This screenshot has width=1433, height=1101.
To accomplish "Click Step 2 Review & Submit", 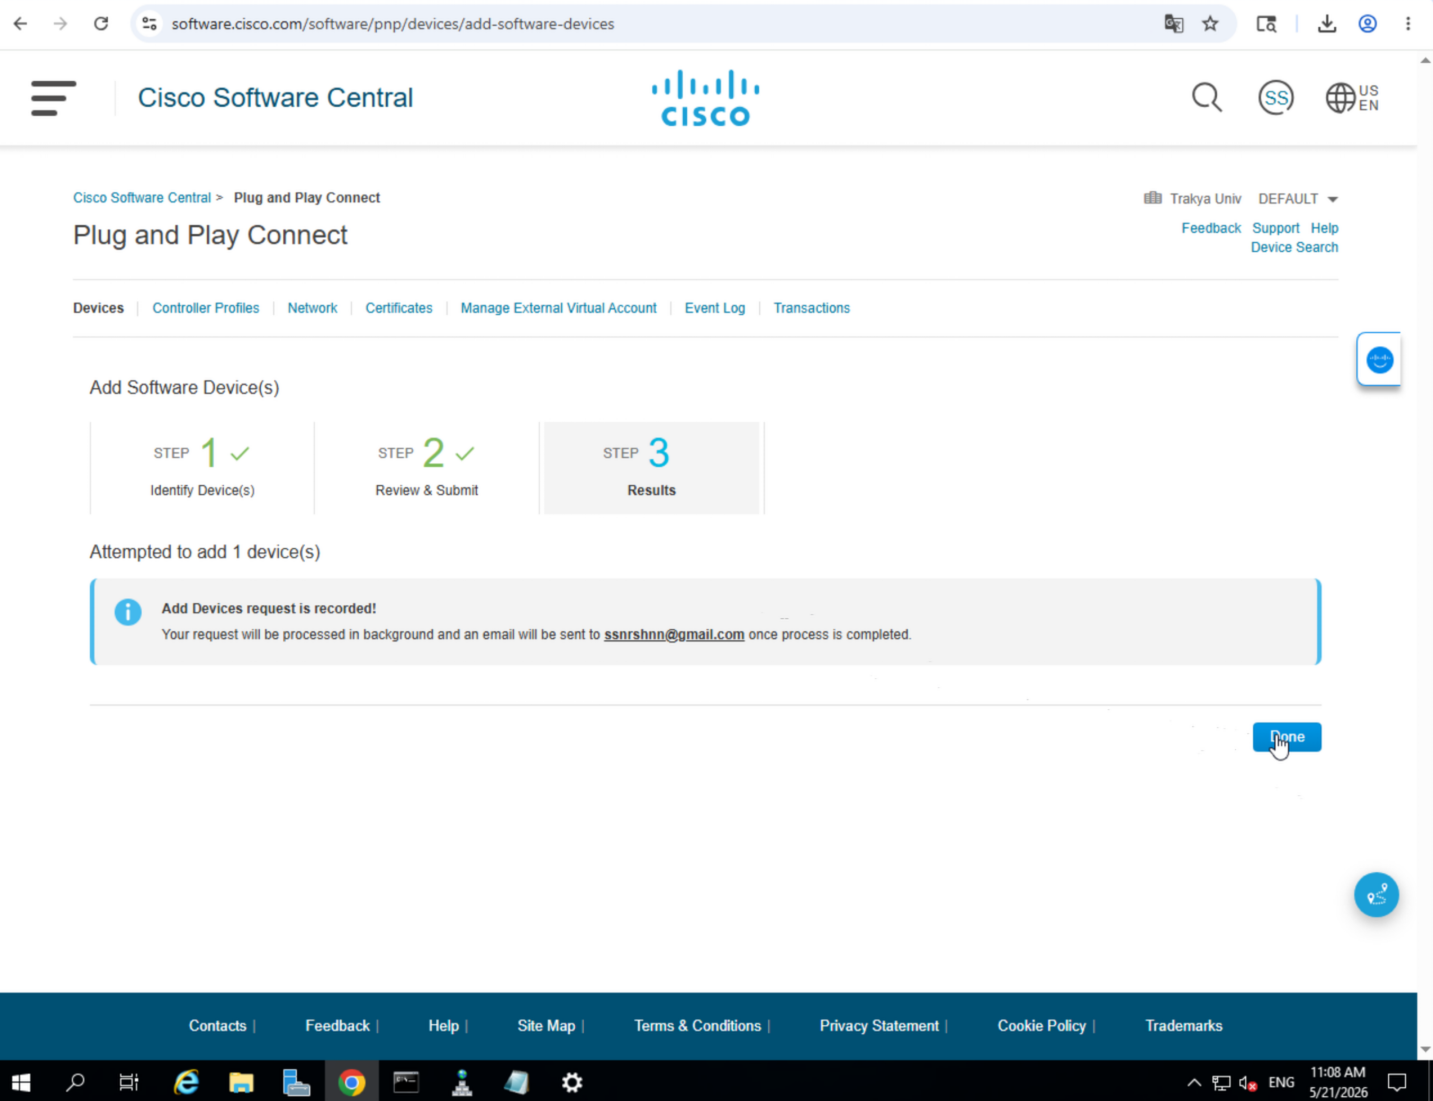I will coord(427,468).
